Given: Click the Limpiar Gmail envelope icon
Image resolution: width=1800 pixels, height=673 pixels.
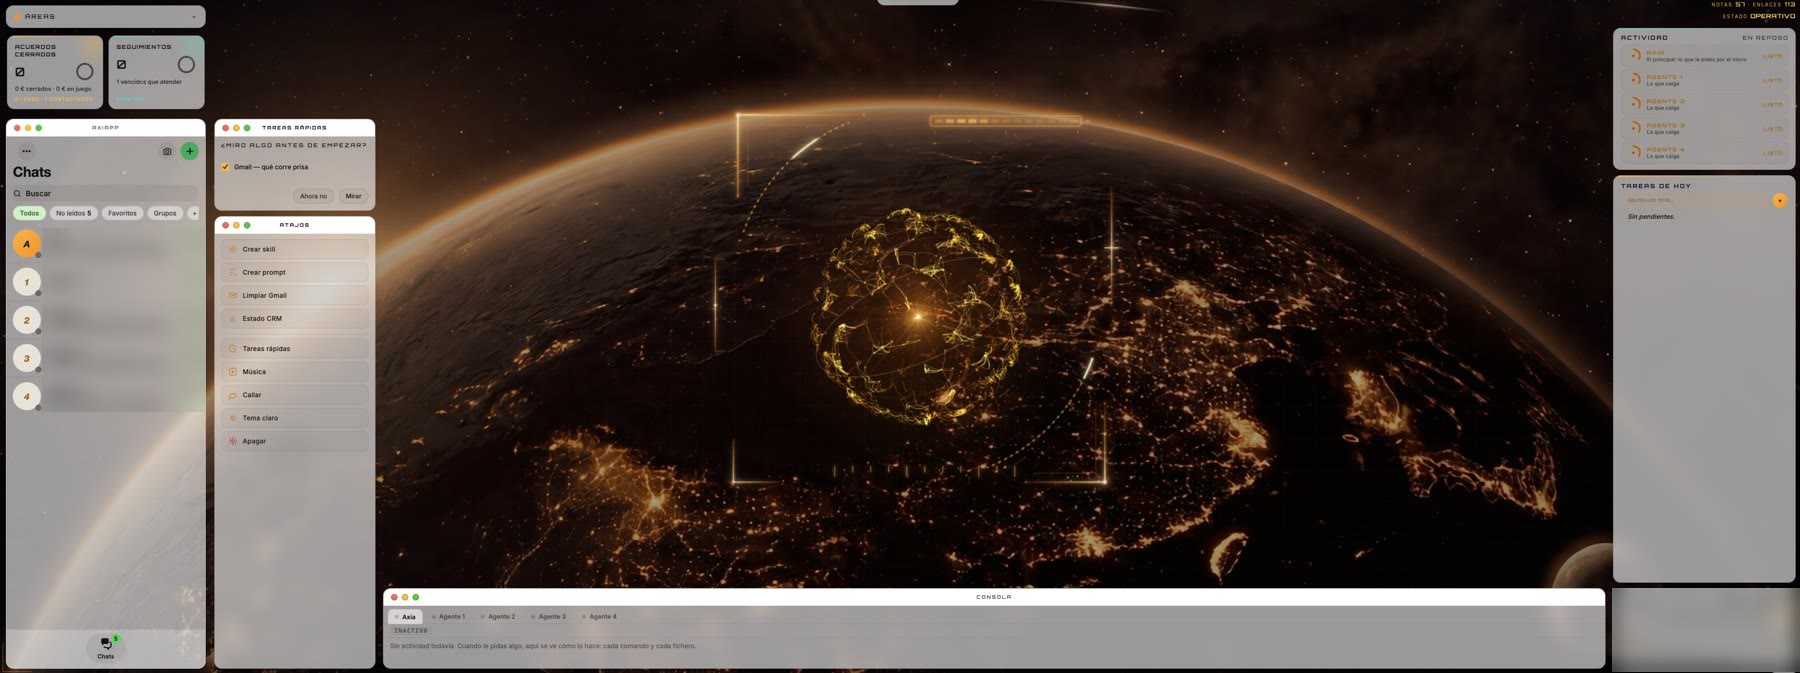Looking at the screenshot, I should click(233, 295).
